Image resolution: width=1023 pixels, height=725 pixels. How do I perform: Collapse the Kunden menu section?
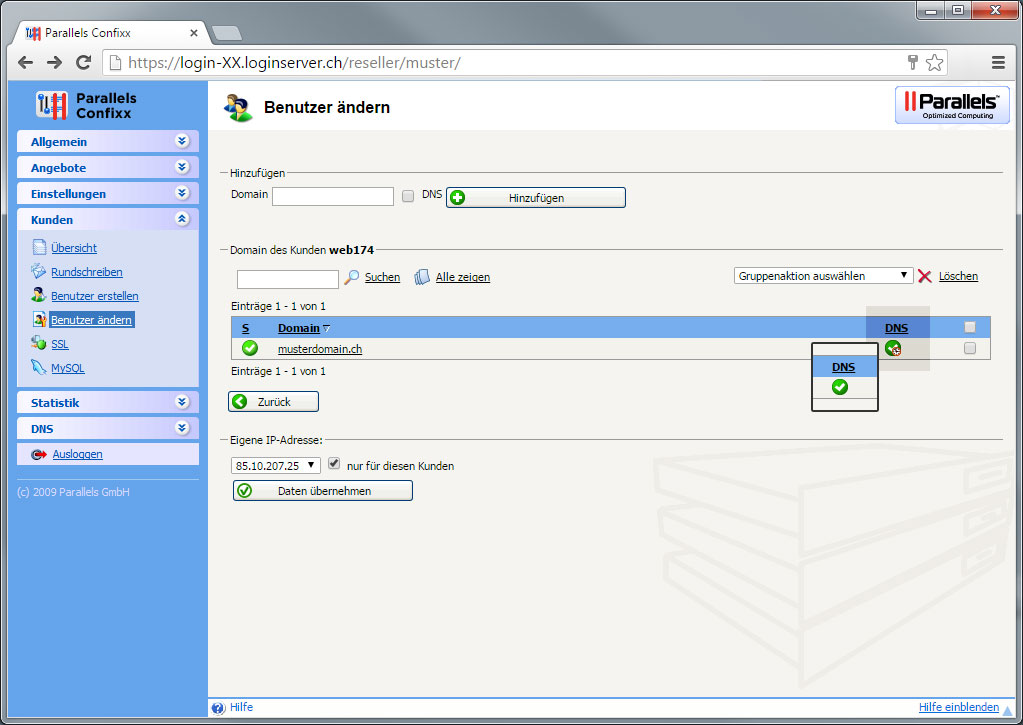point(108,220)
